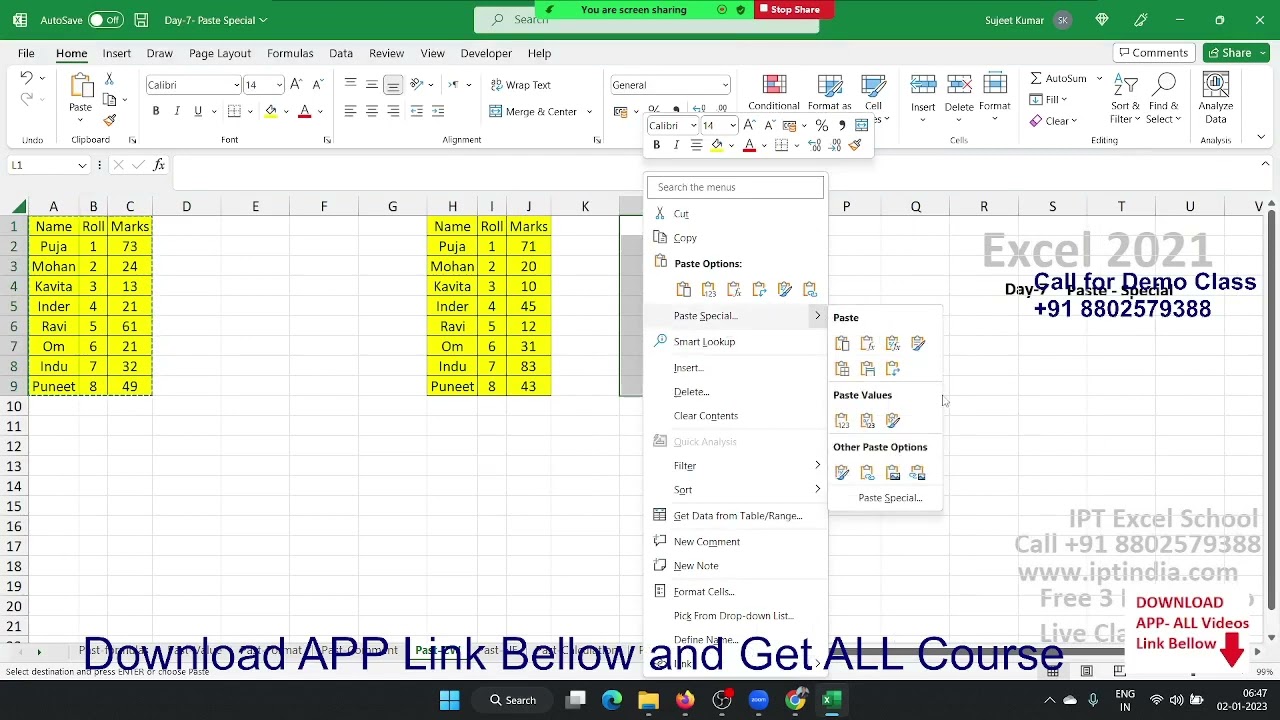Click the Orientation icon in Alignment group
The height and width of the screenshot is (720, 1280).
[417, 85]
